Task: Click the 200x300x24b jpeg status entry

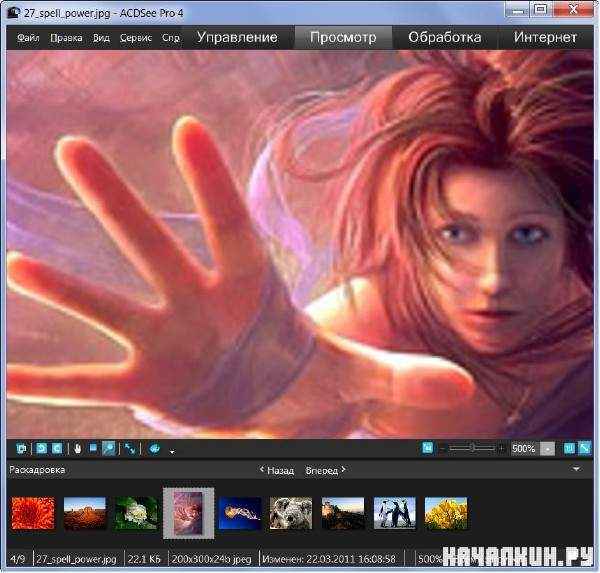Action: click(212, 559)
